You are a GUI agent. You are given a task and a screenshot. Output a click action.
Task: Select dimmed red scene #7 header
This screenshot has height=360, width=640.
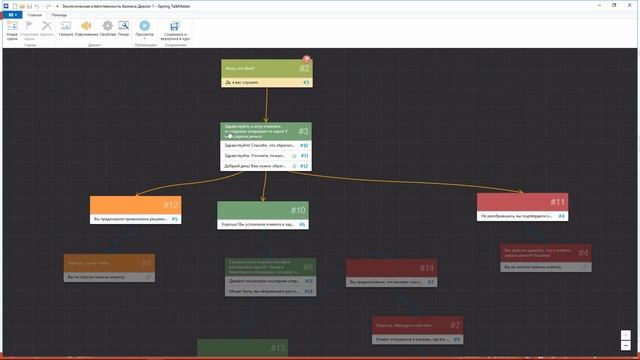pyautogui.click(x=418, y=325)
